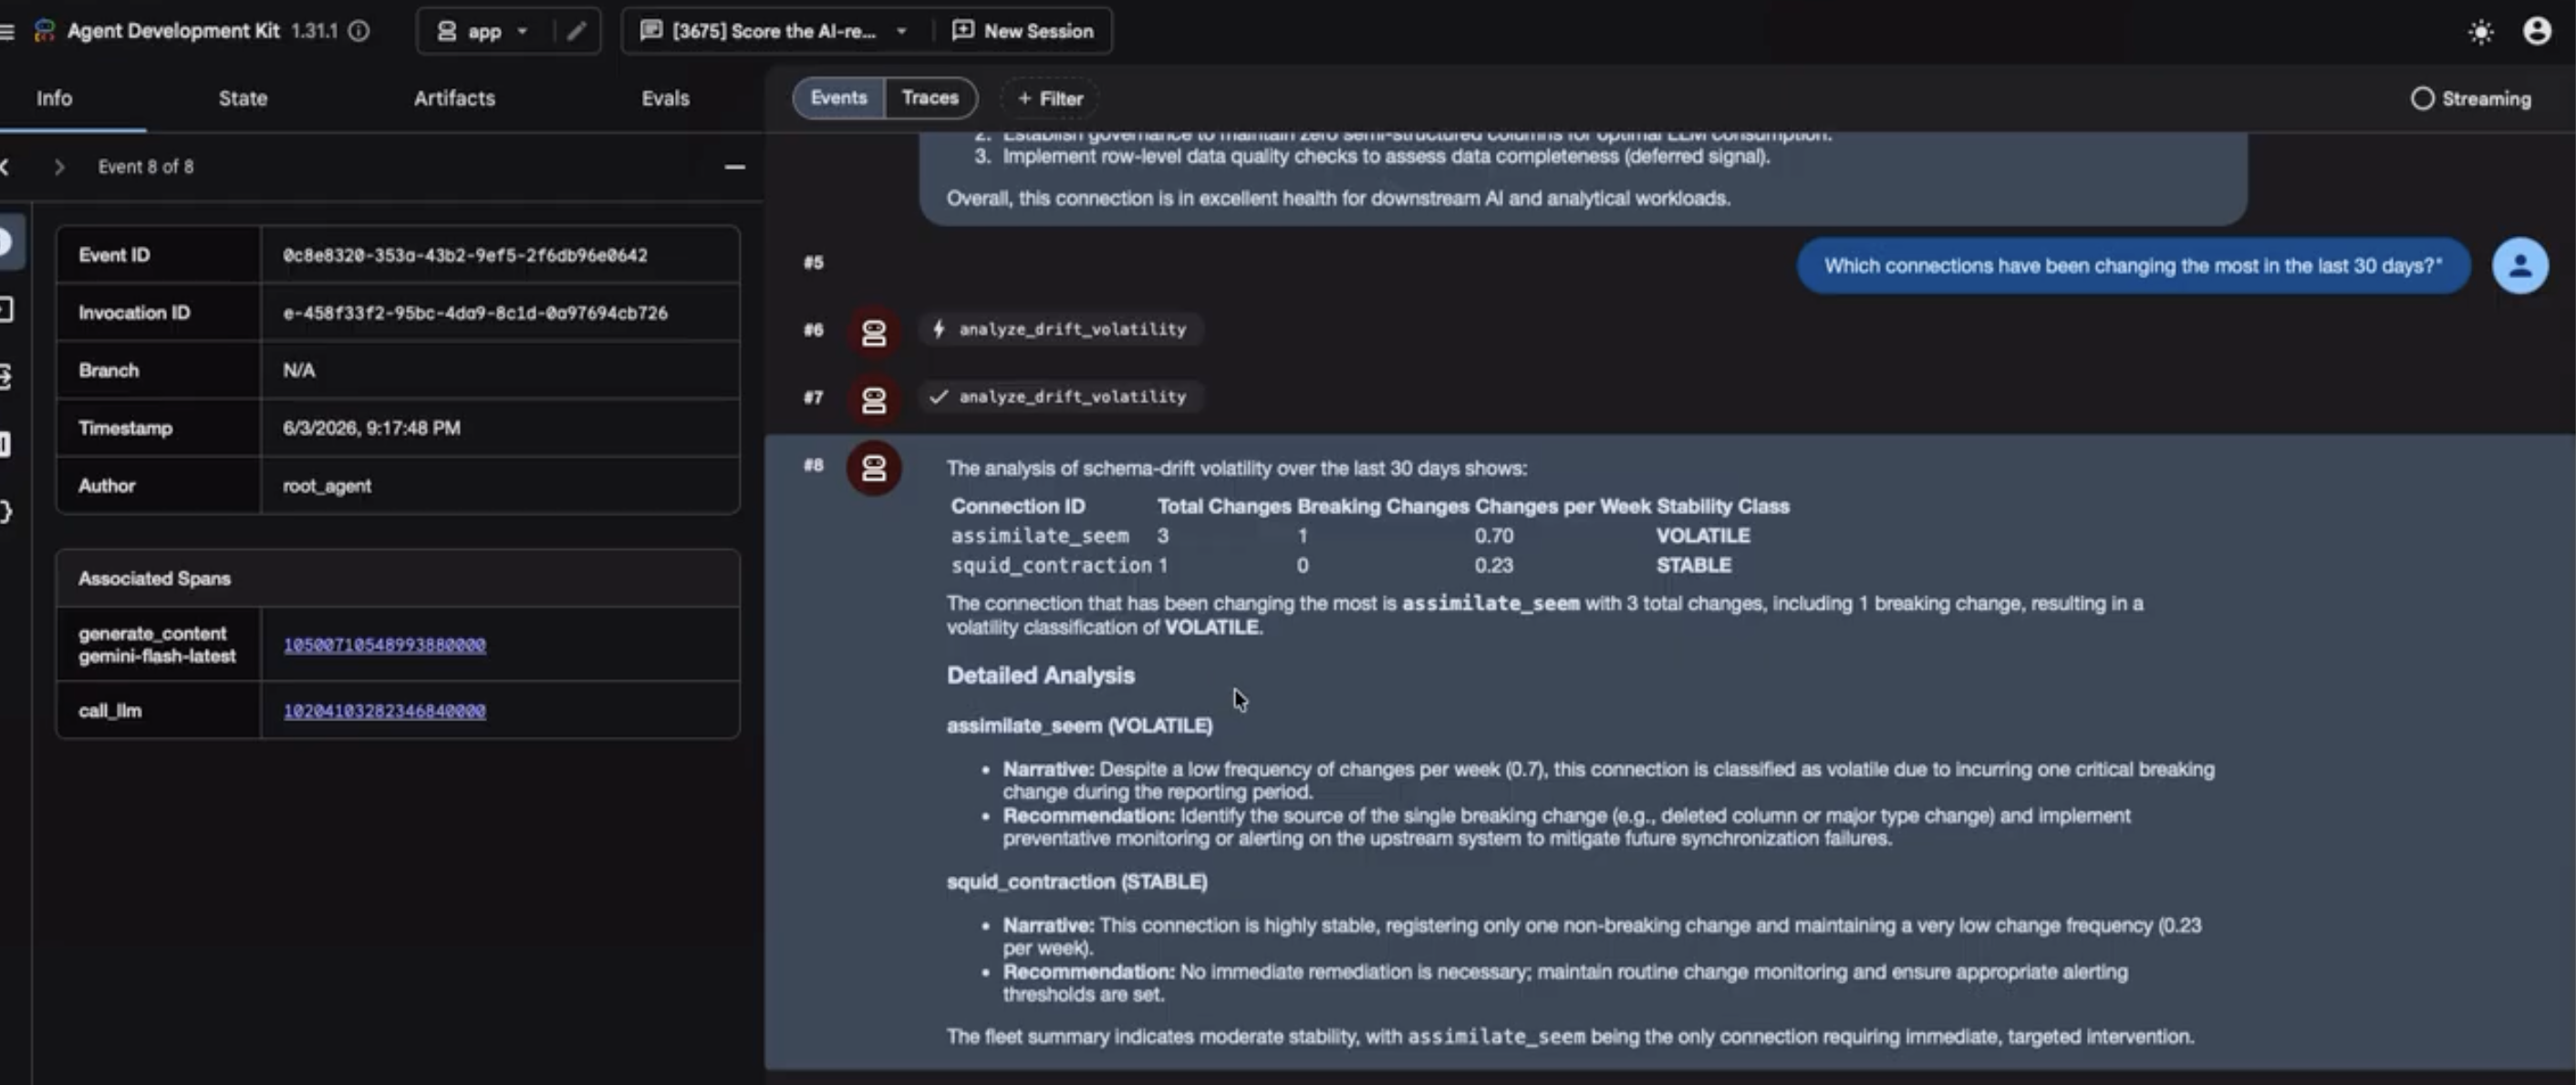
Task: Click the fleet summary sentence at the bottom
Action: coord(1570,1037)
